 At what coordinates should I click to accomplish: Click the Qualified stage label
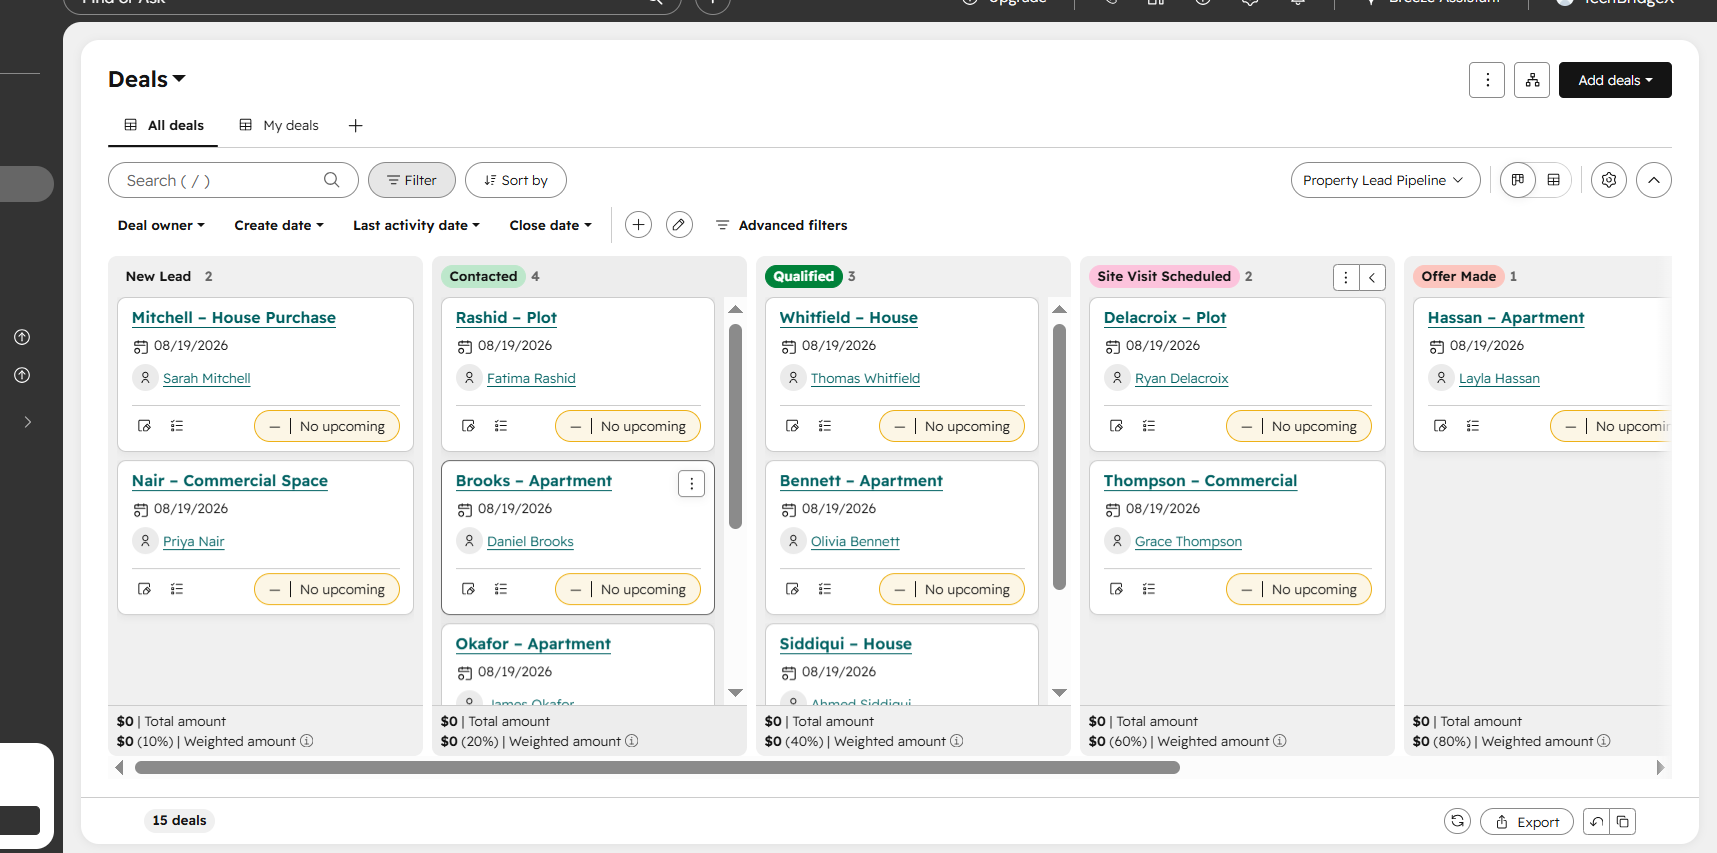click(804, 276)
